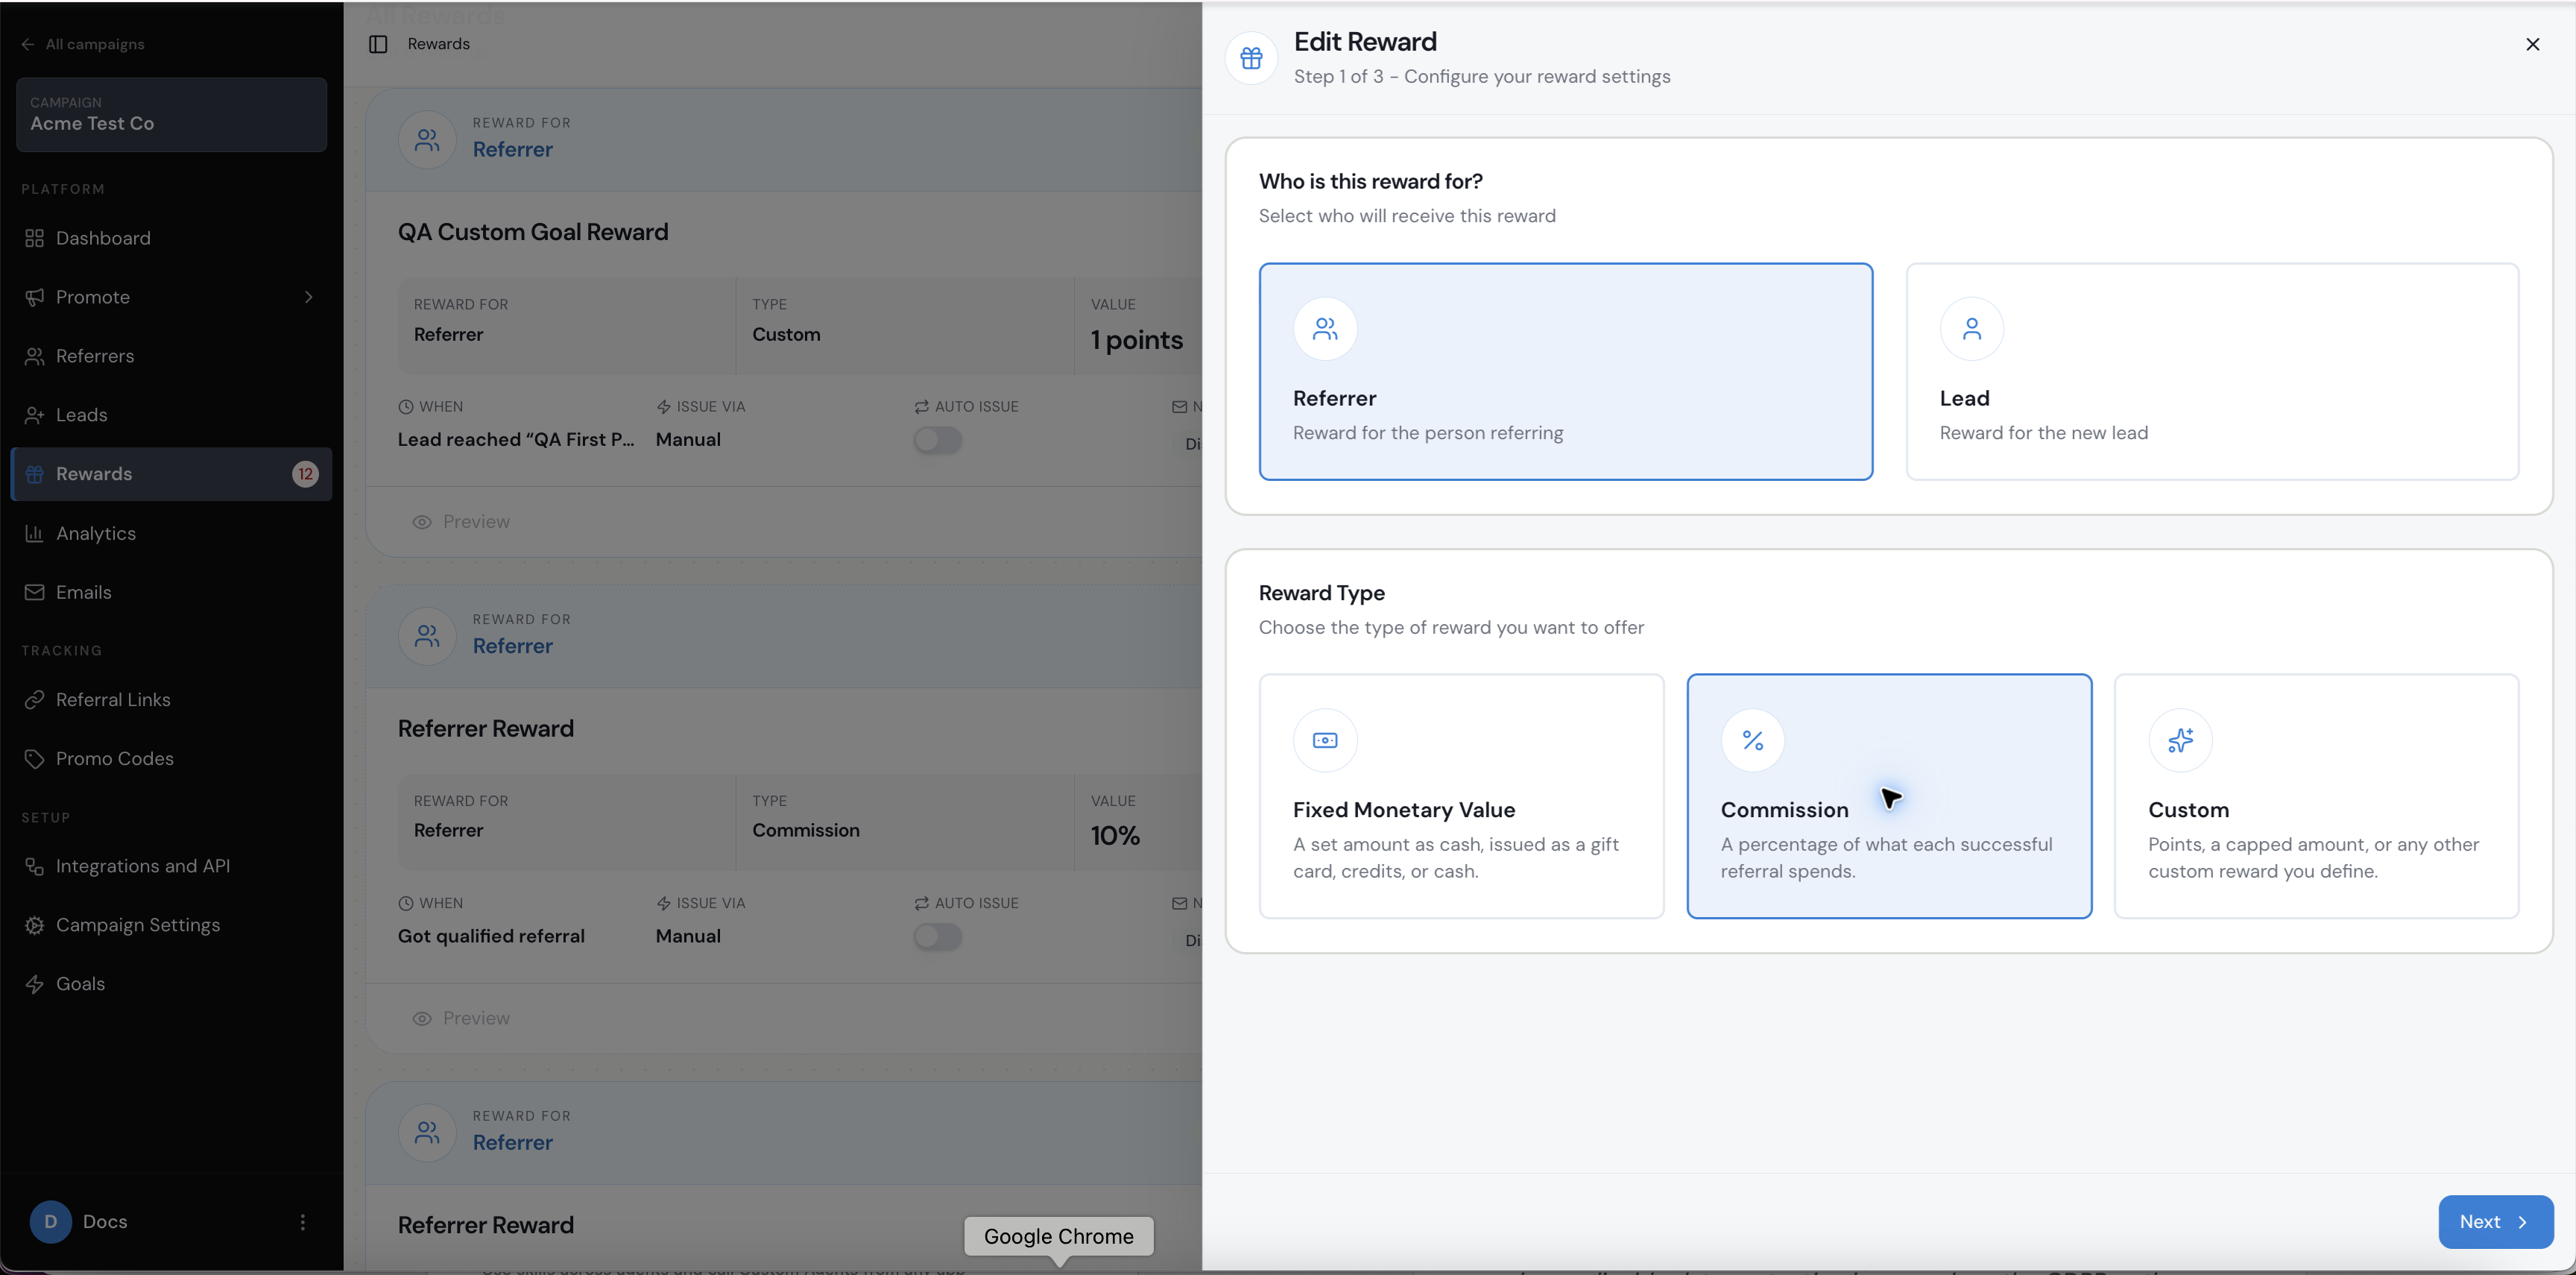This screenshot has width=2576, height=1275.
Task: Click the '1 points' value
Action: 1137,340
